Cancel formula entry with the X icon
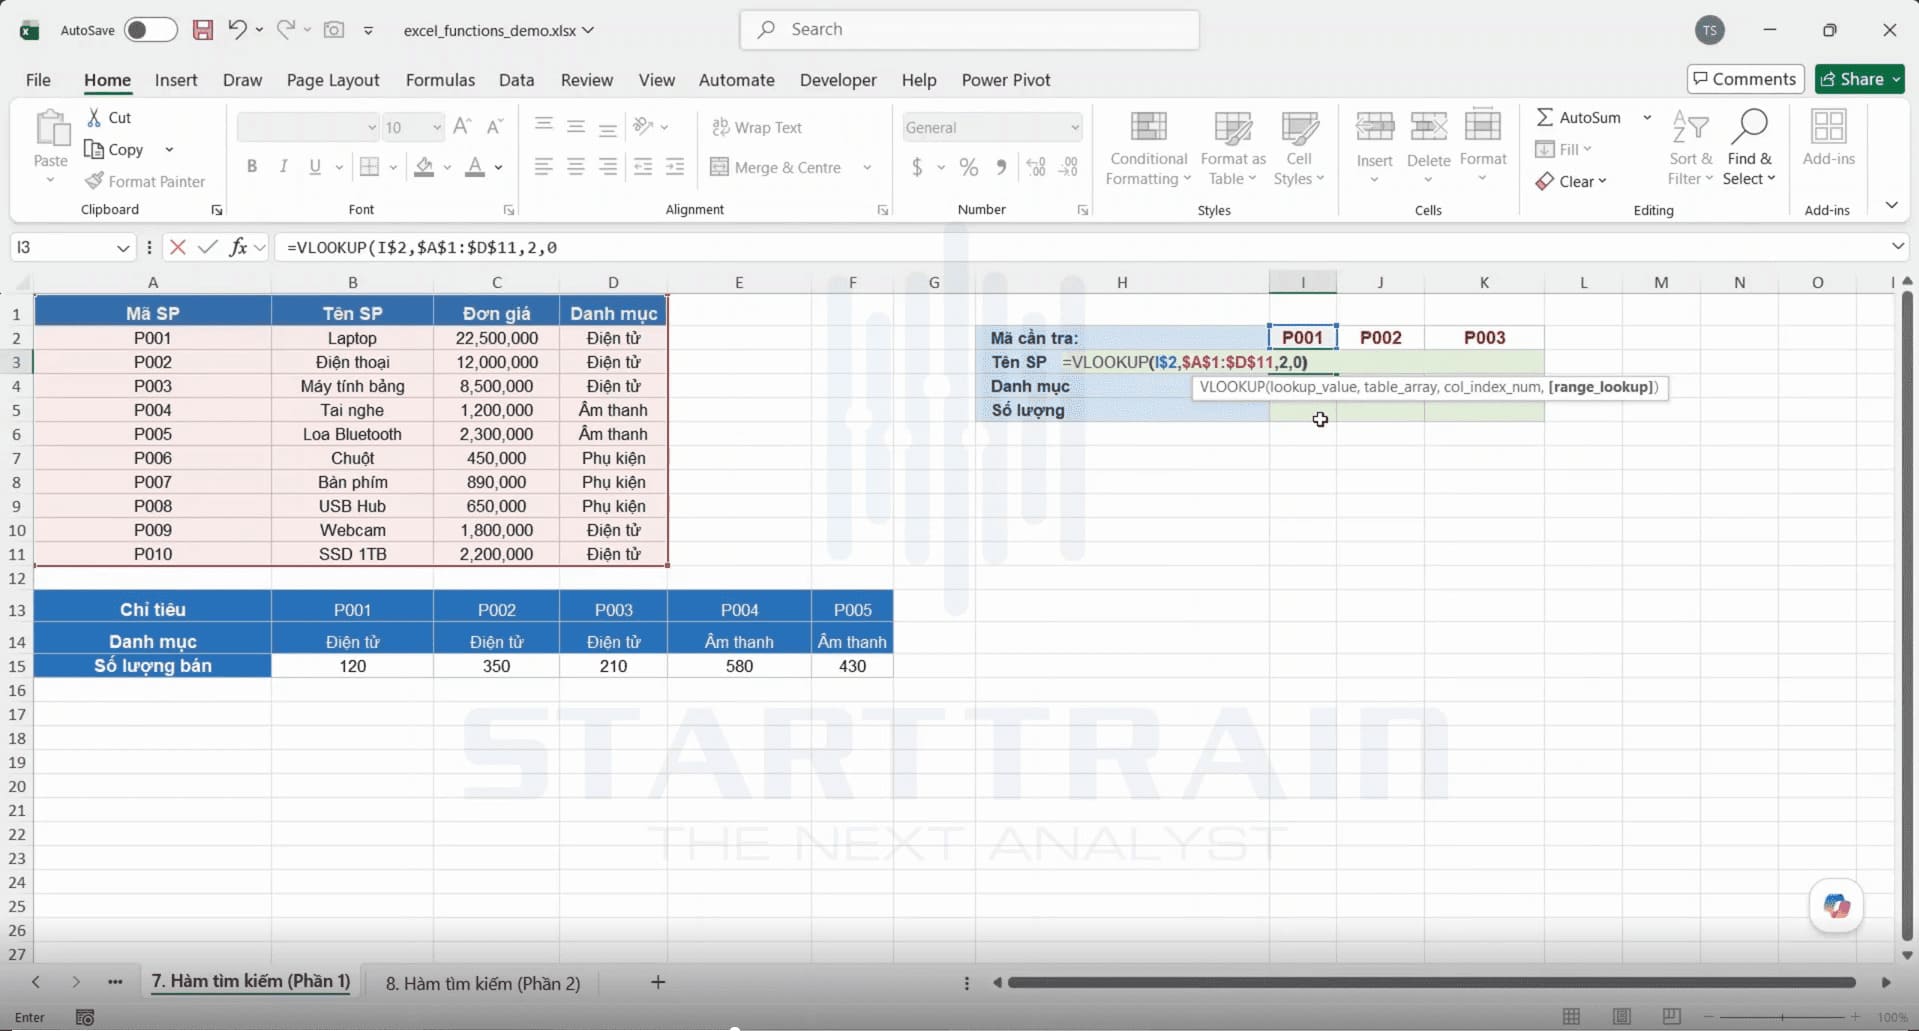1919x1031 pixels. [x=178, y=247]
